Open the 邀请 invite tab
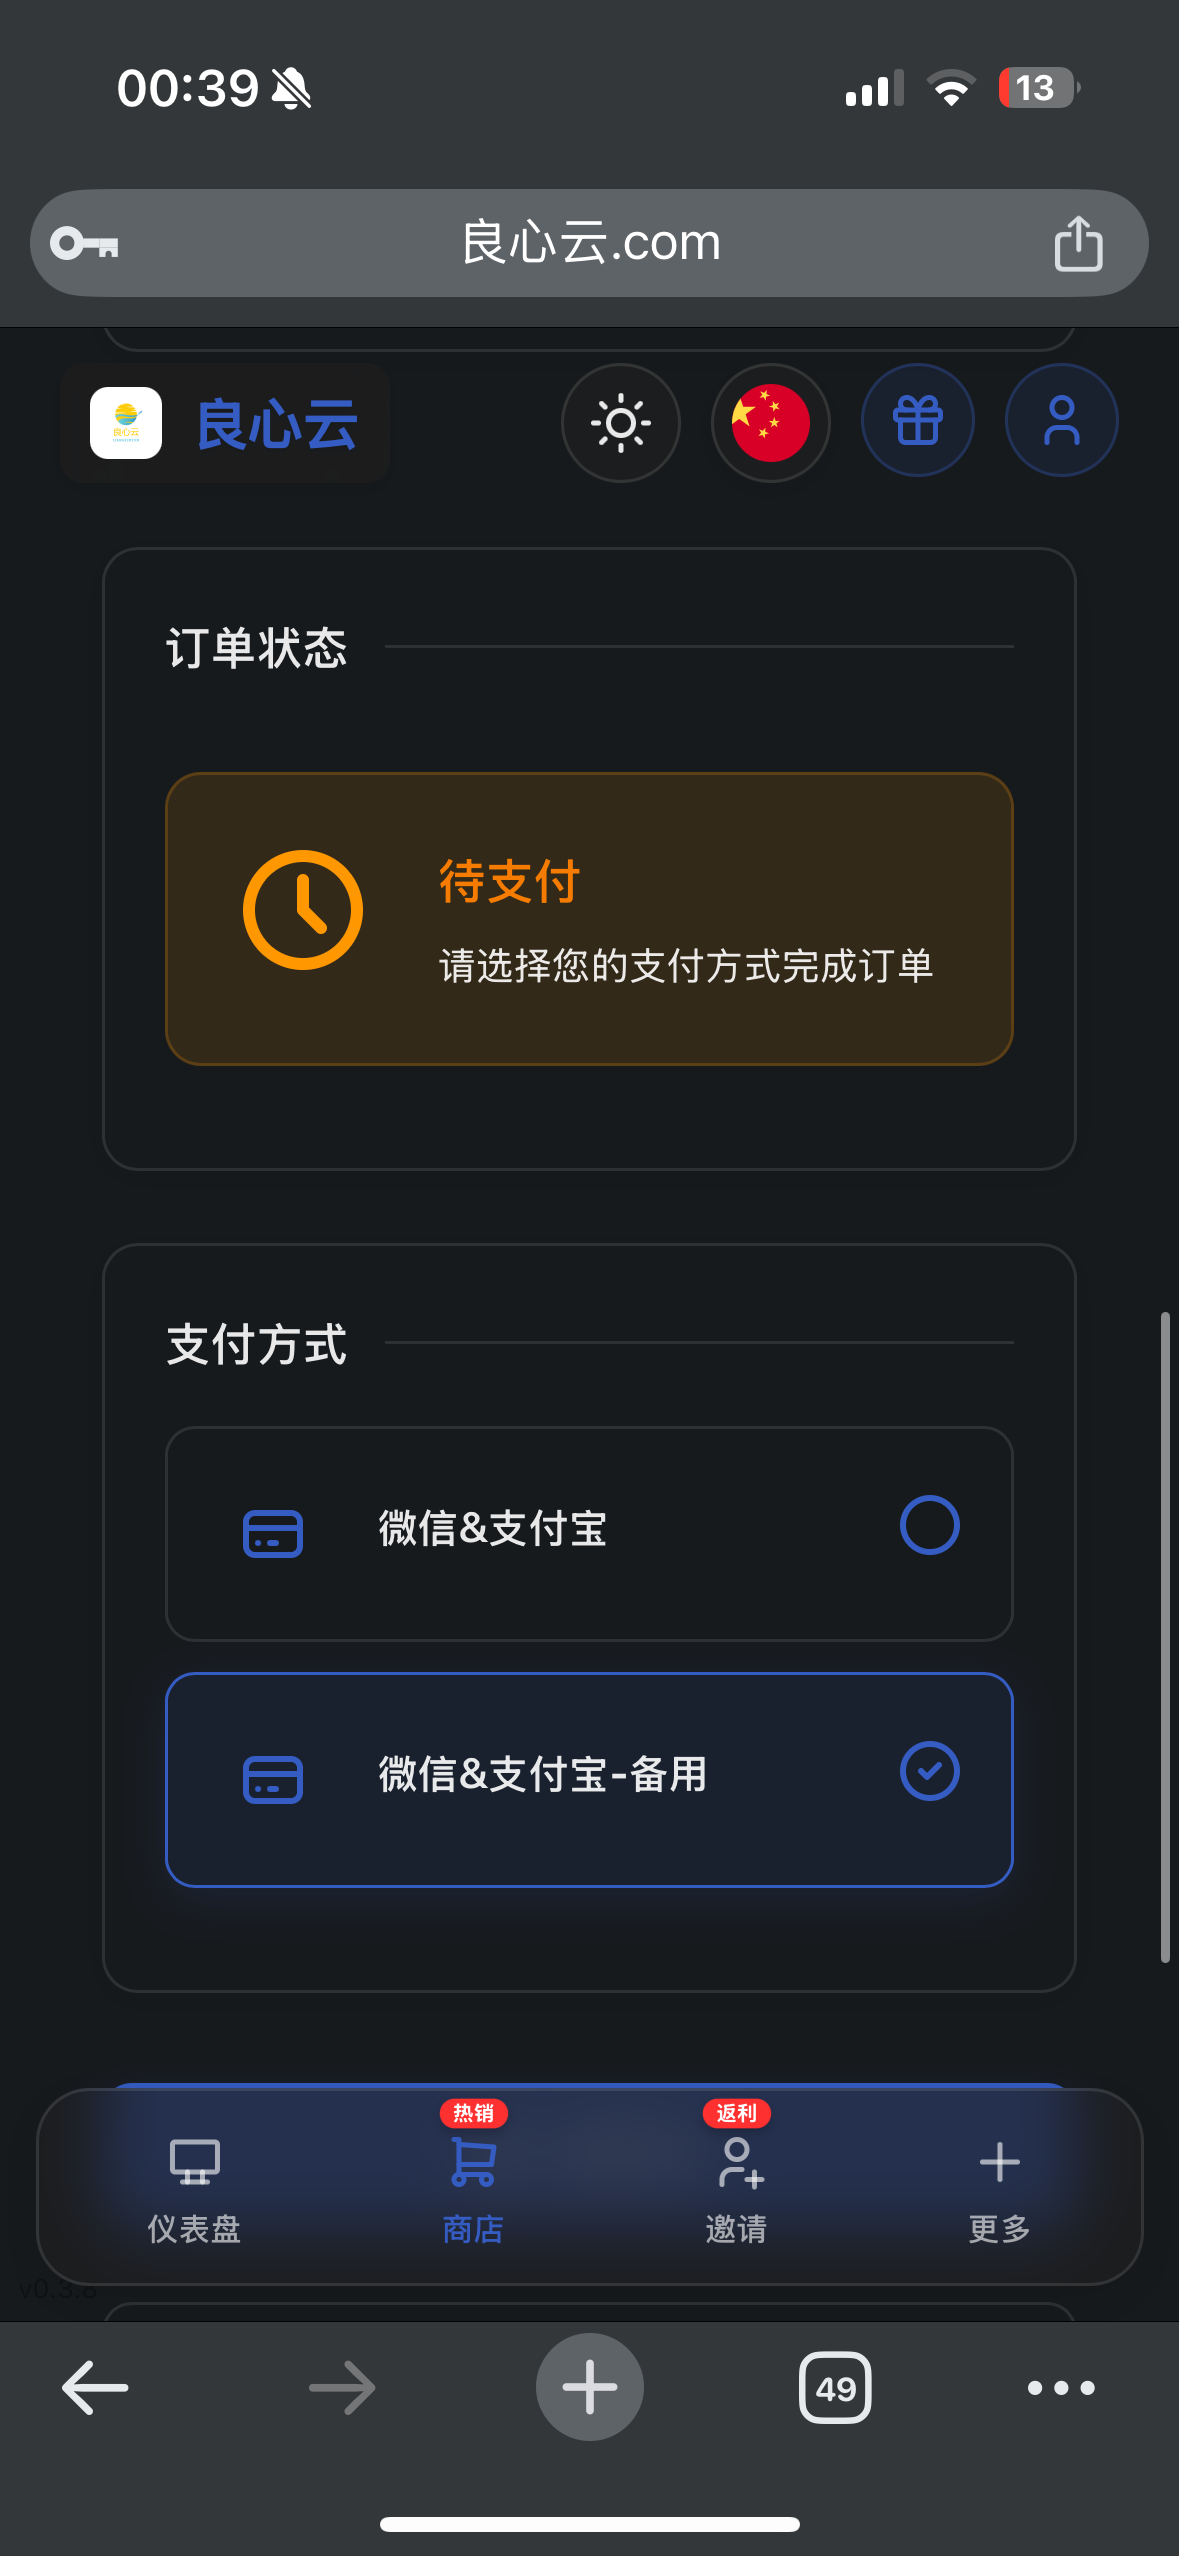 point(737,2187)
